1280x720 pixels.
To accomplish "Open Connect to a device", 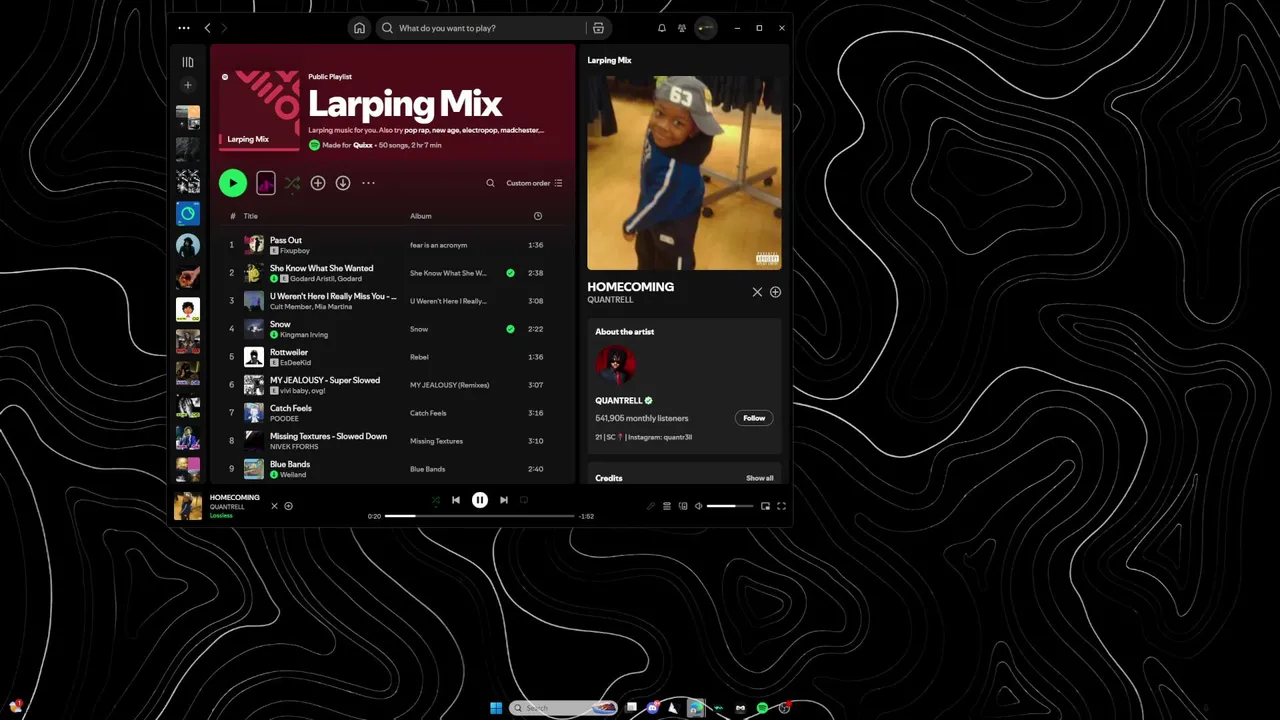I will click(683, 506).
